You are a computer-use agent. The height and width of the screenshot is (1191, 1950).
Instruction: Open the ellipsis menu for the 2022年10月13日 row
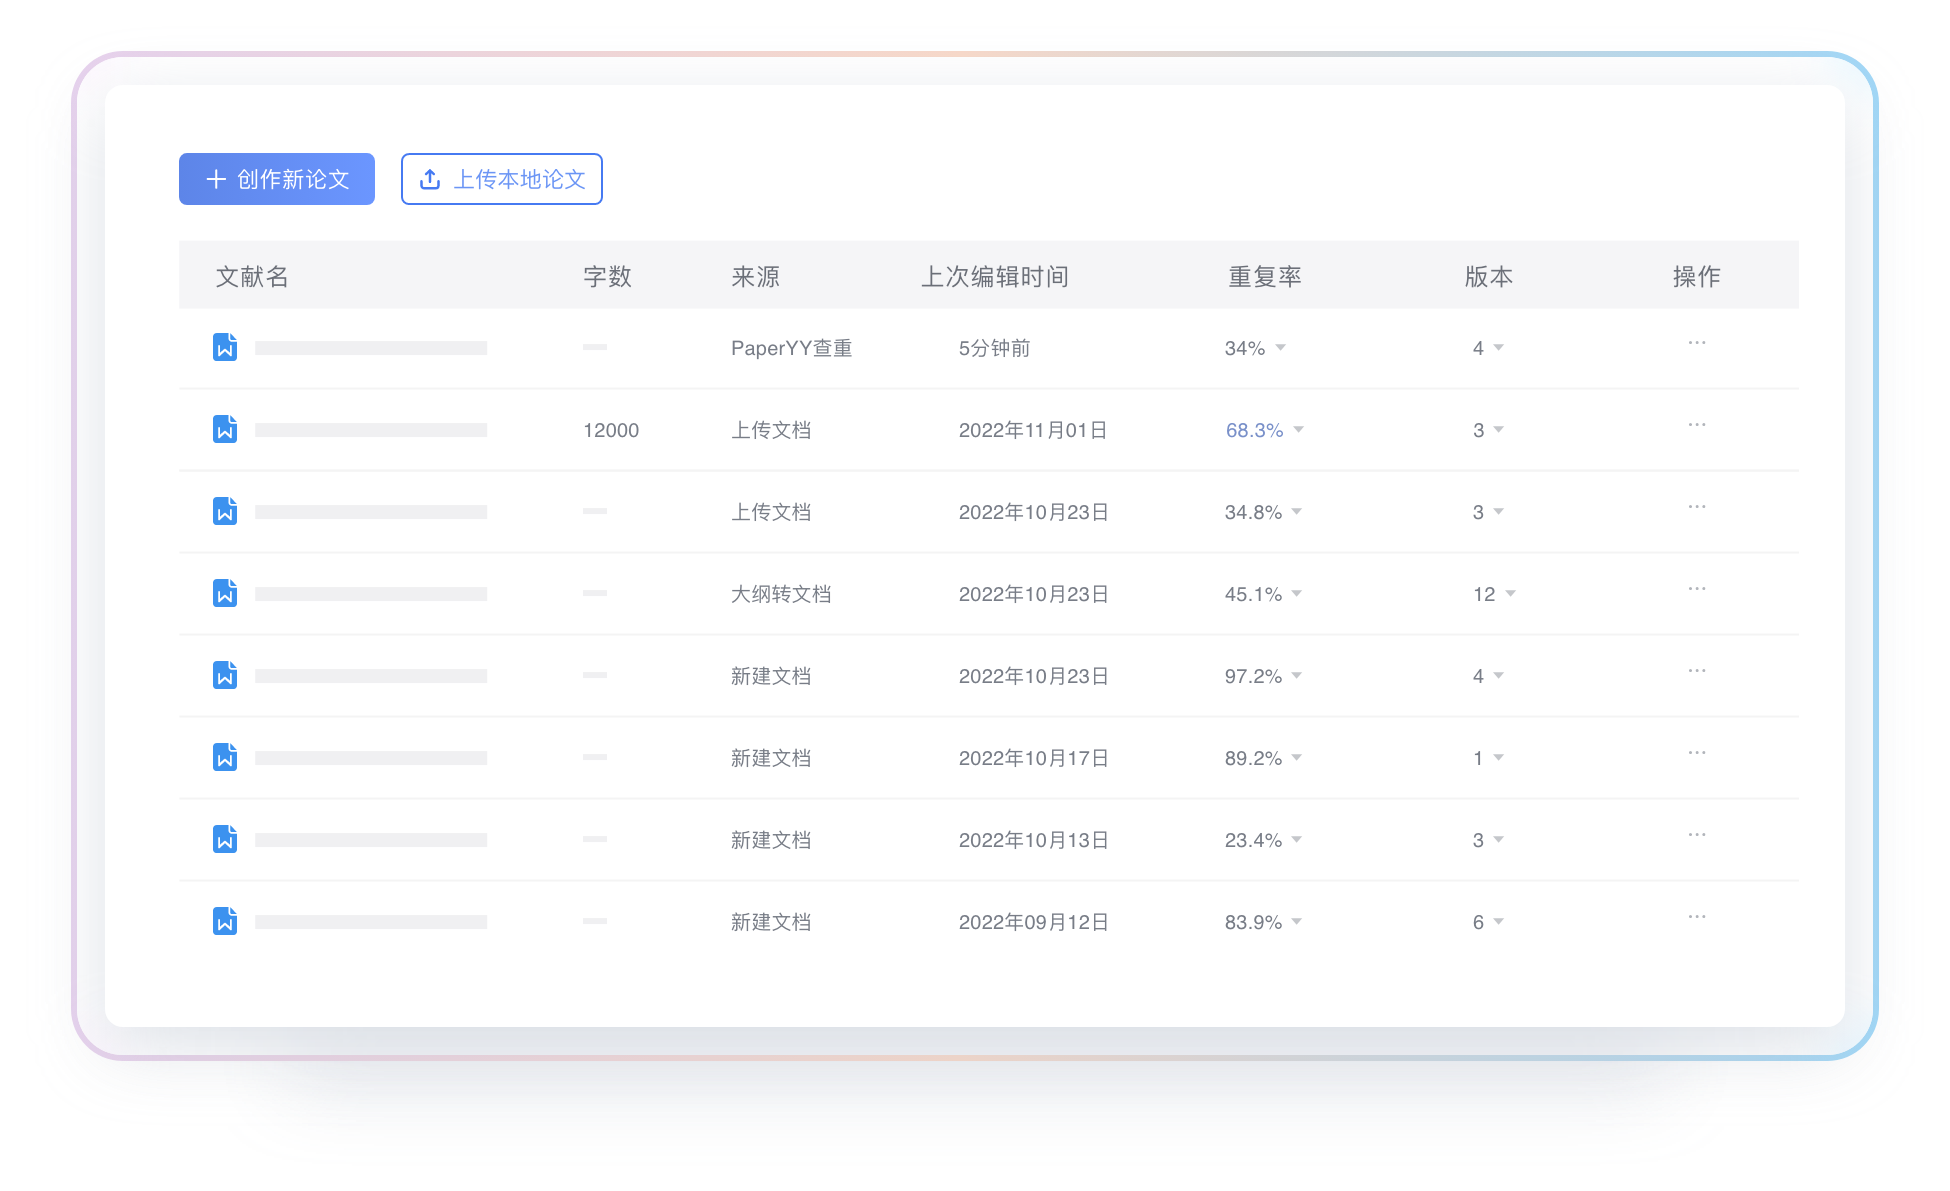coord(1696,835)
